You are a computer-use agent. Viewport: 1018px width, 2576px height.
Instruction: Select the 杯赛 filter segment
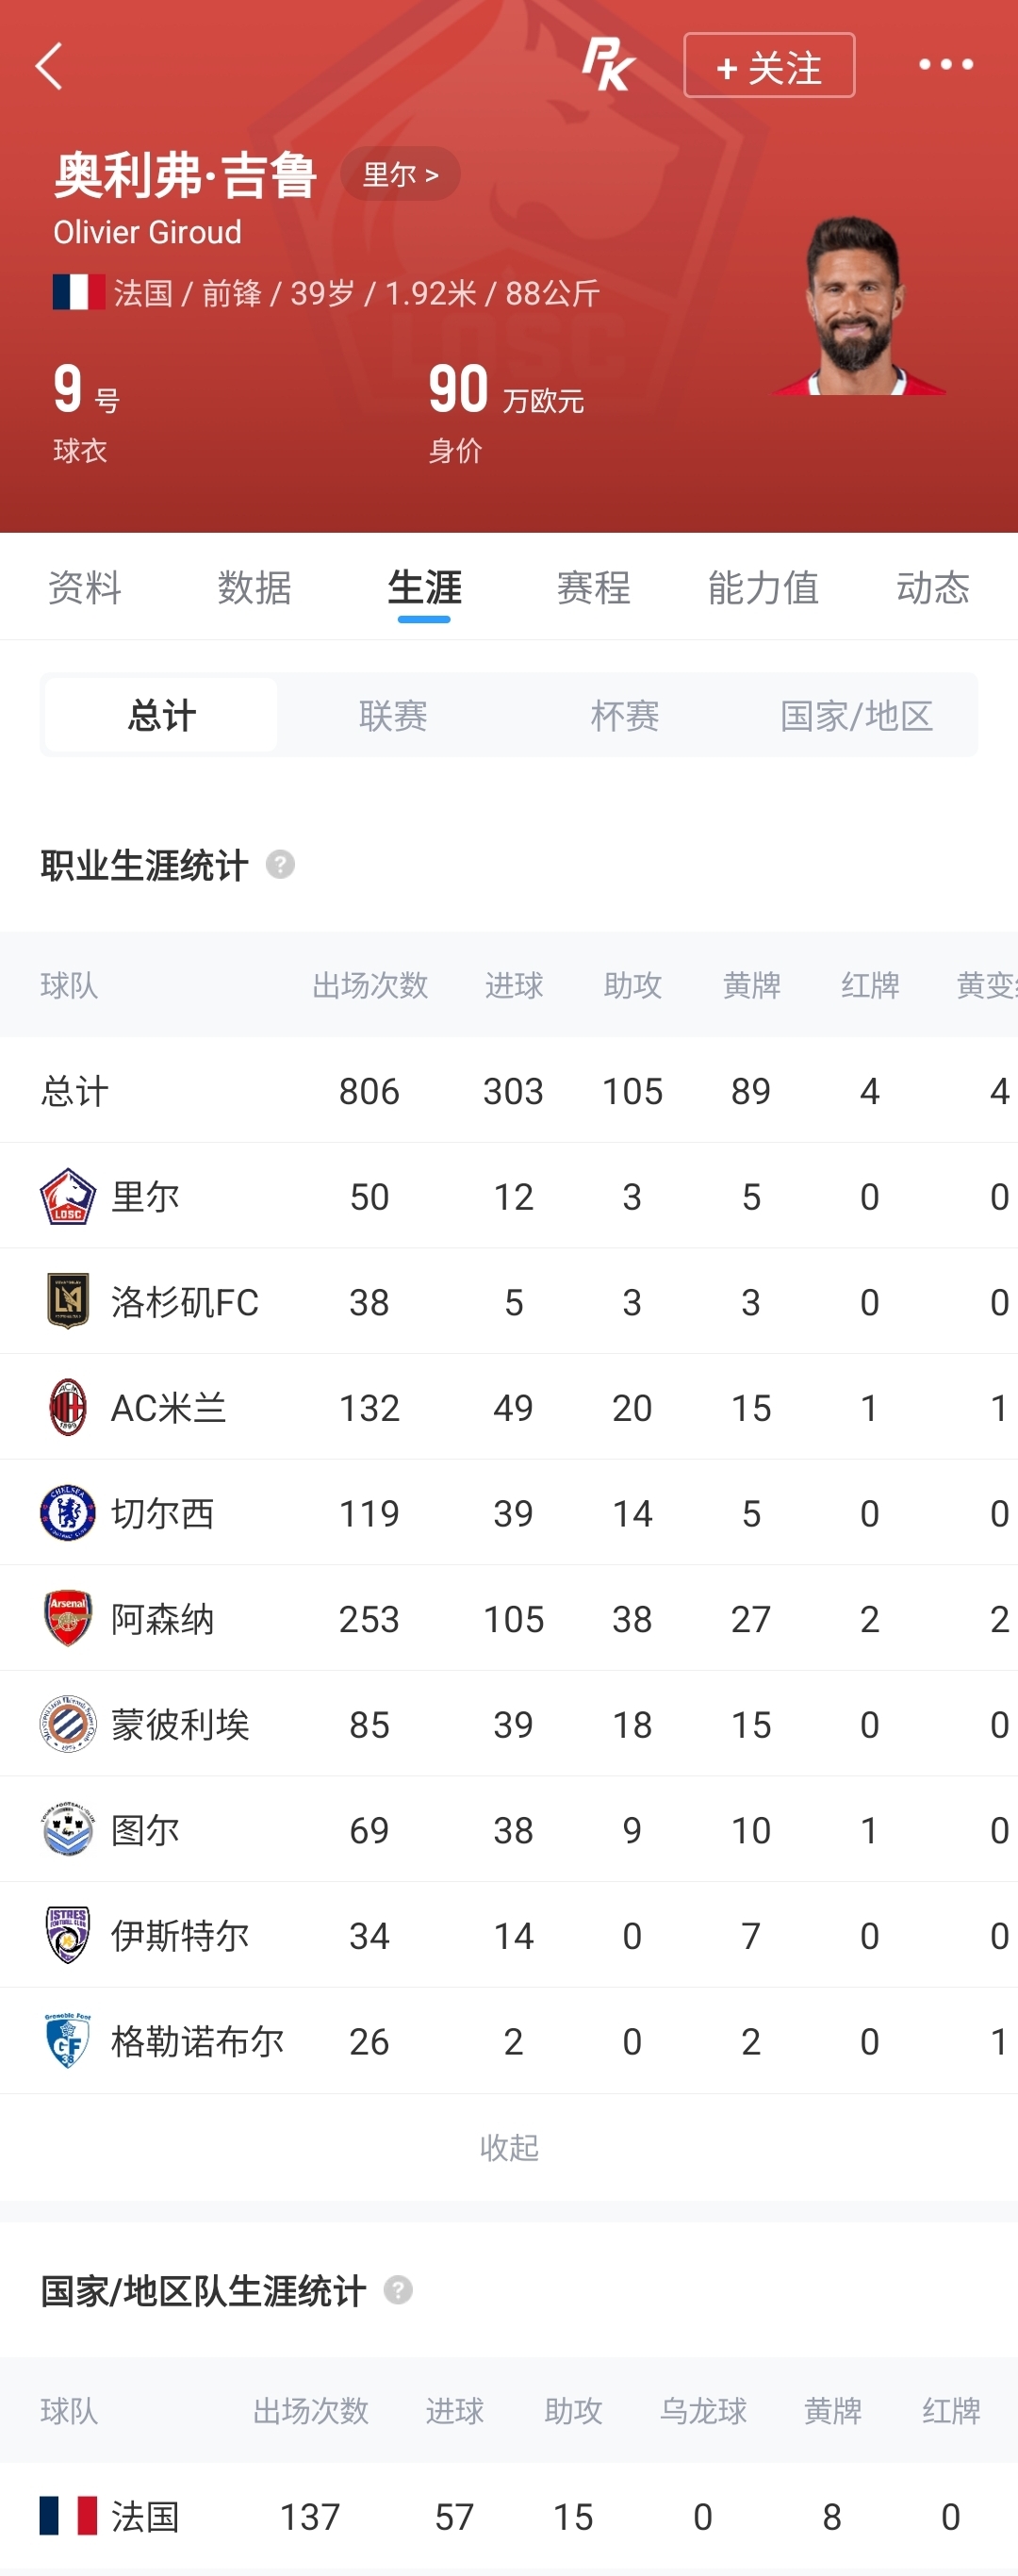click(x=624, y=715)
